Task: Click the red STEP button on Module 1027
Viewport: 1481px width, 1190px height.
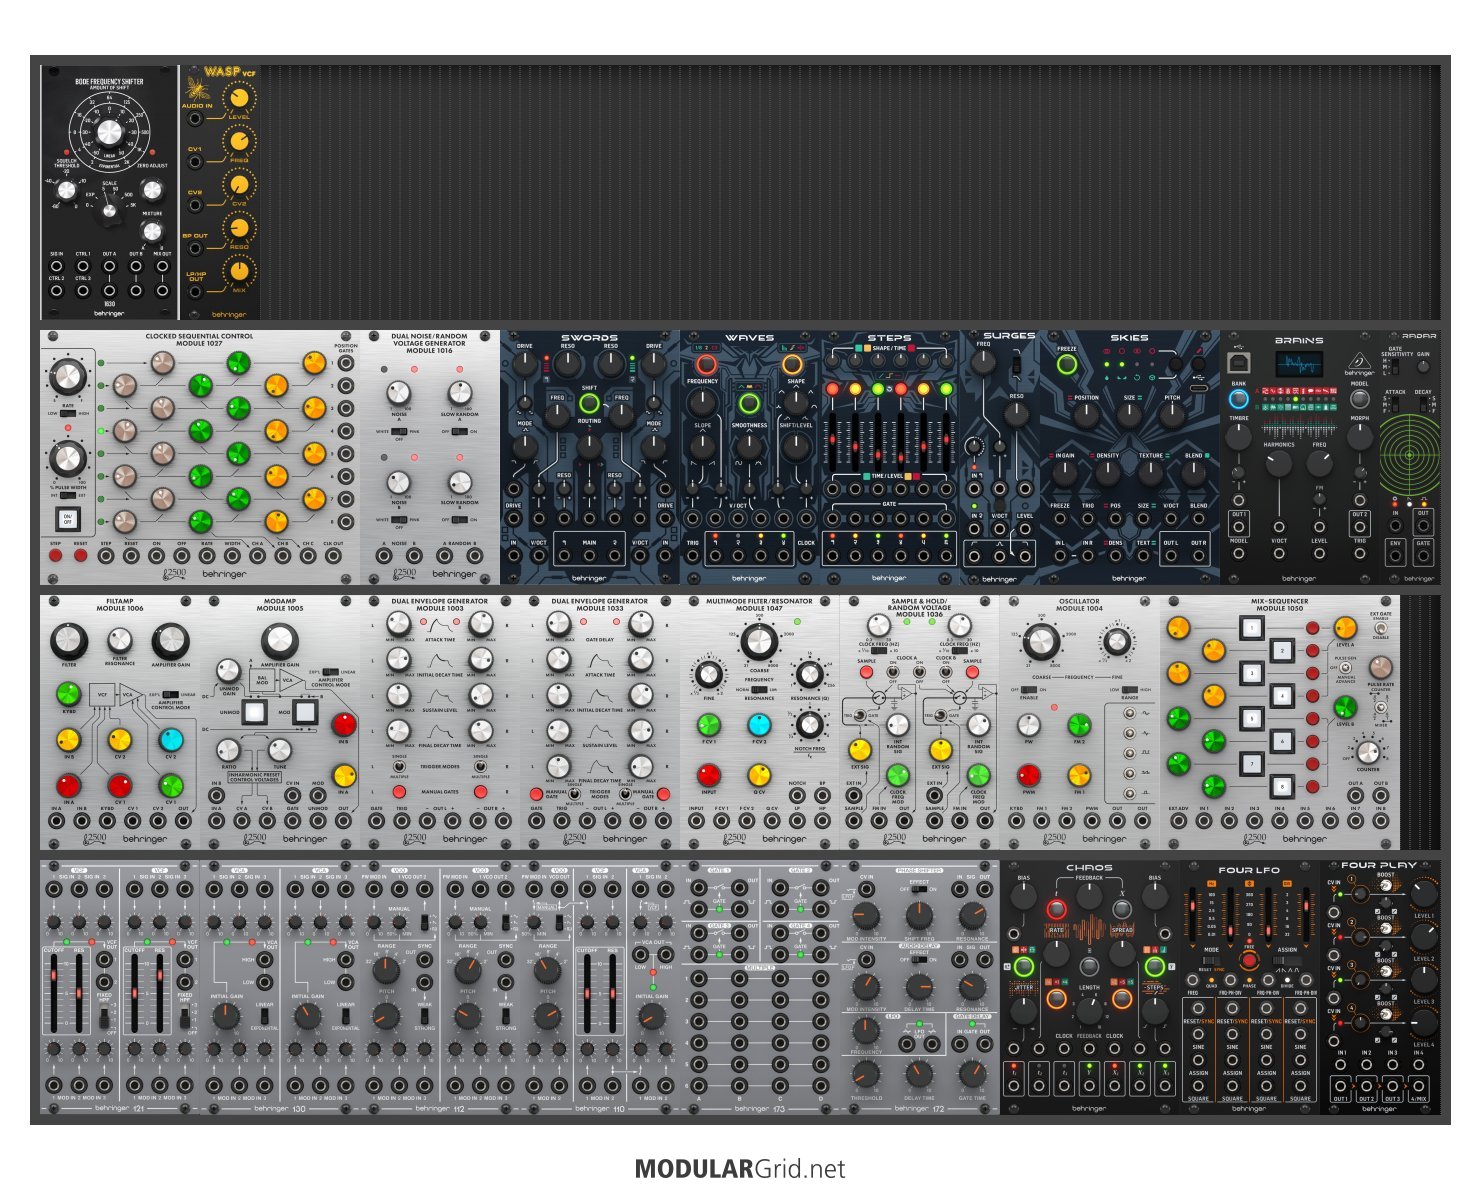Action: click(55, 556)
